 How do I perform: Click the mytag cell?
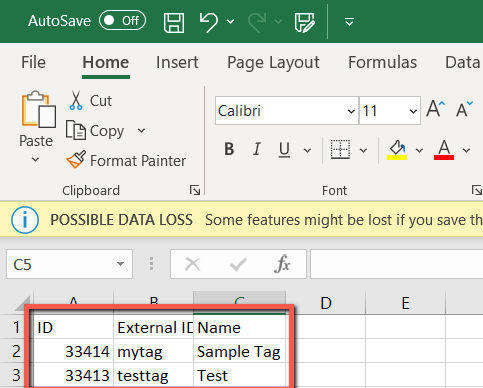pyautogui.click(x=153, y=351)
